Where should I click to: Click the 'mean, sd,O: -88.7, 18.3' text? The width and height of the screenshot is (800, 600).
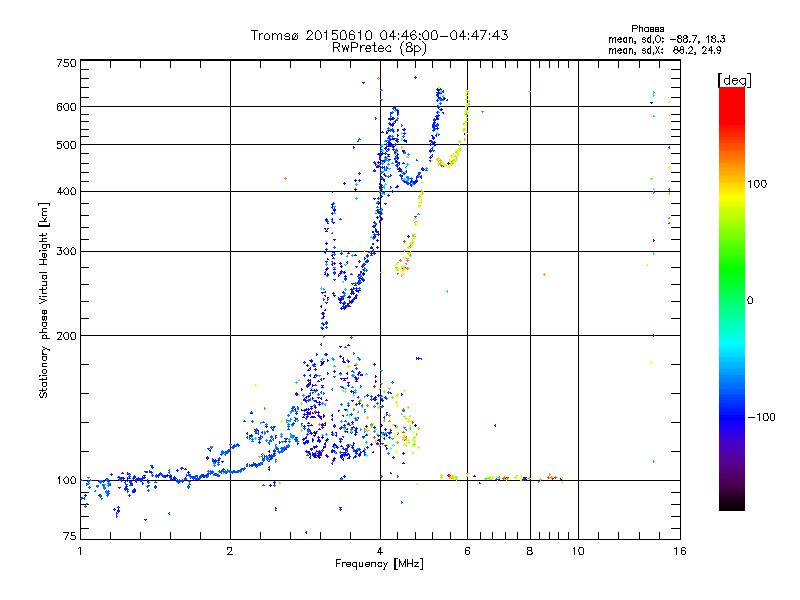pos(666,39)
